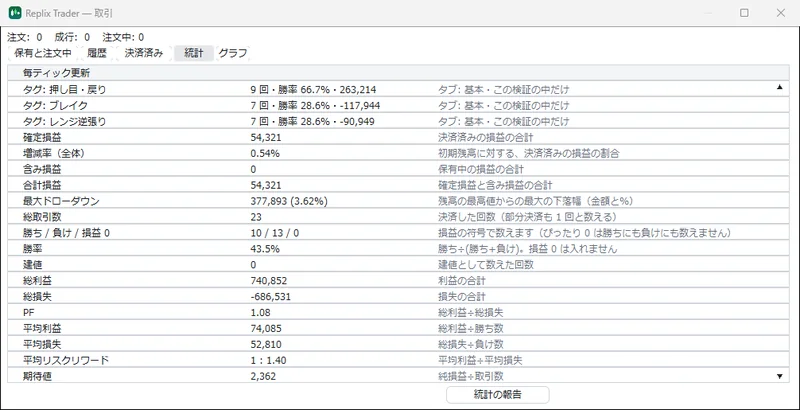The image size is (800, 410).
Task: Switch to the 履歴 tab
Action: click(x=96, y=53)
